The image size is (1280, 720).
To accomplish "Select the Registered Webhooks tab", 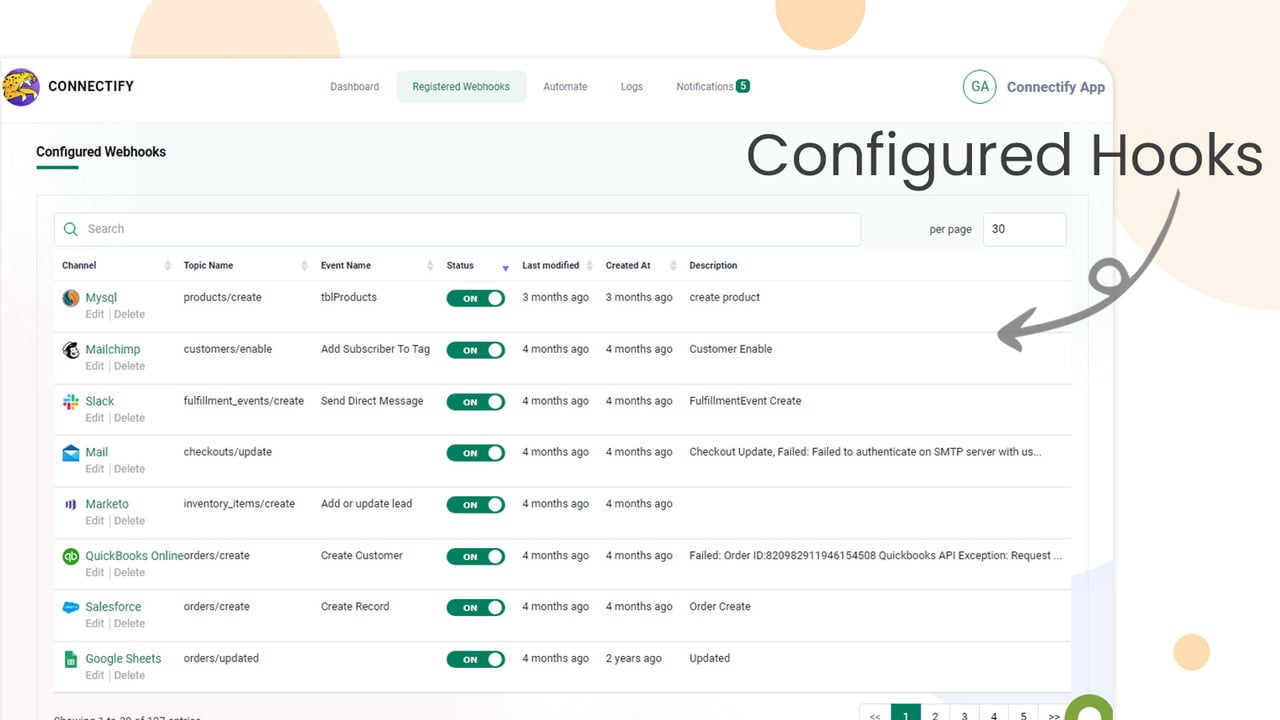I will (461, 87).
